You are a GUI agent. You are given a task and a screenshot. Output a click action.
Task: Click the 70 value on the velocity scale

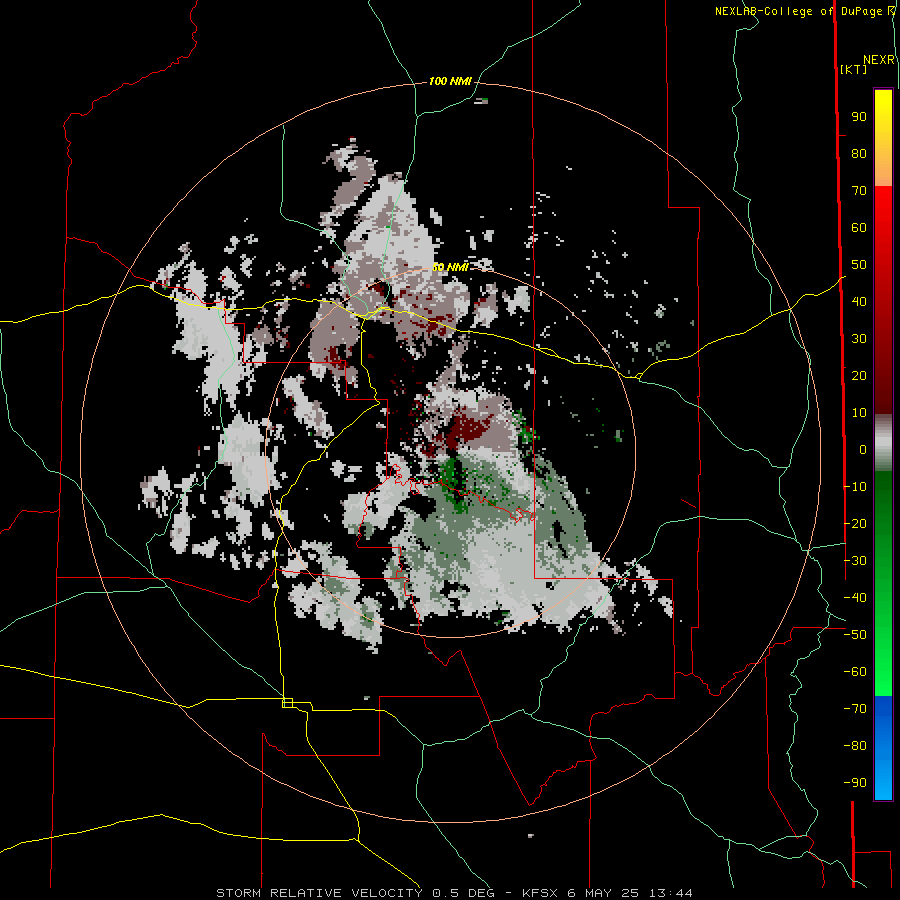point(859,191)
